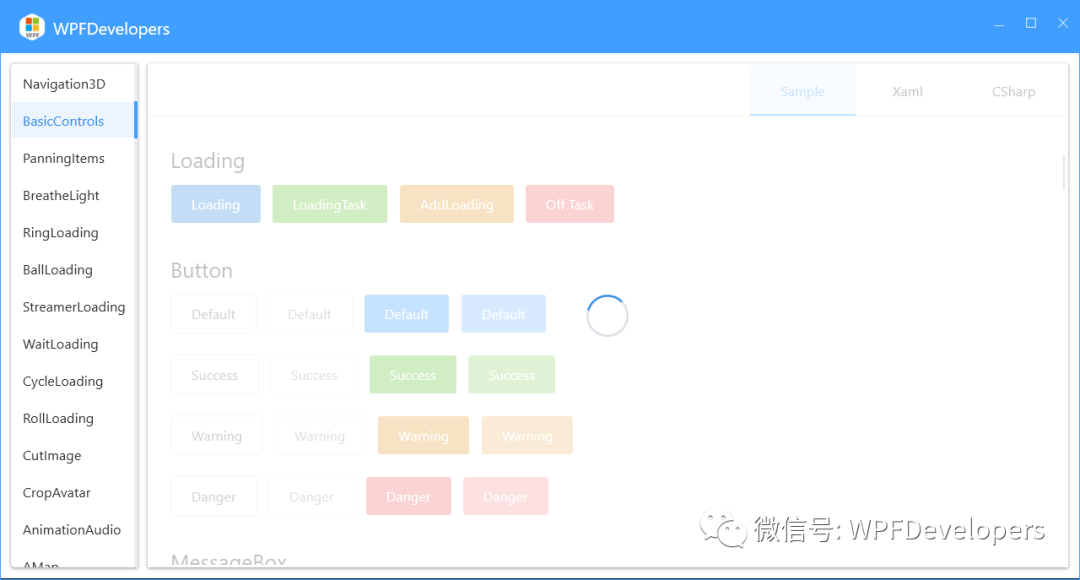The width and height of the screenshot is (1080, 580).
Task: Click the red Off Task button
Action: tap(569, 205)
